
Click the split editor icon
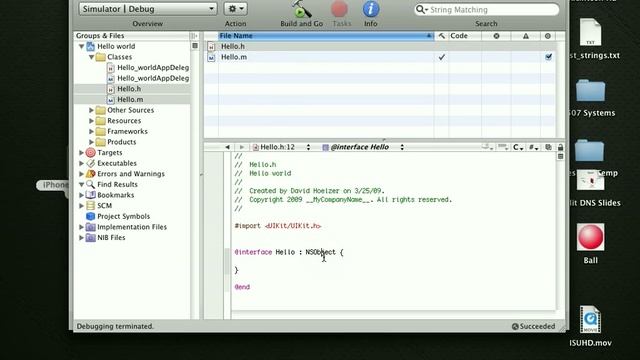tap(560, 157)
